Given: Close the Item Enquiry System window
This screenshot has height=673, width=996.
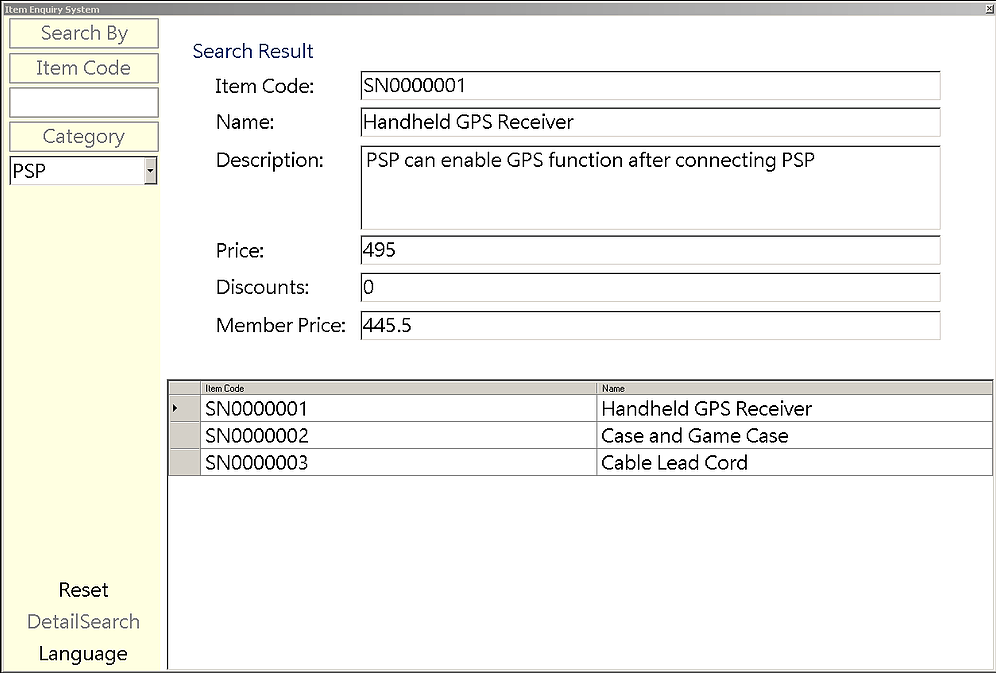Looking at the screenshot, I should [x=989, y=9].
